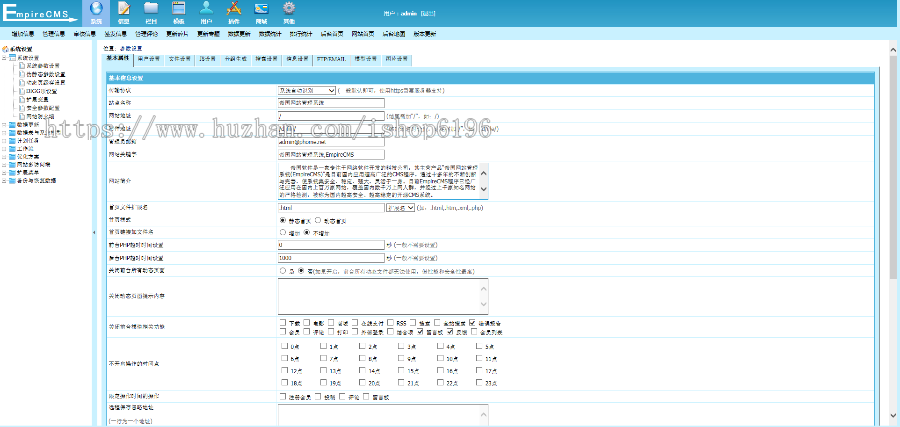Select the 增加 radio for homepage link filename
The width and height of the screenshot is (900, 427).
(x=282, y=233)
